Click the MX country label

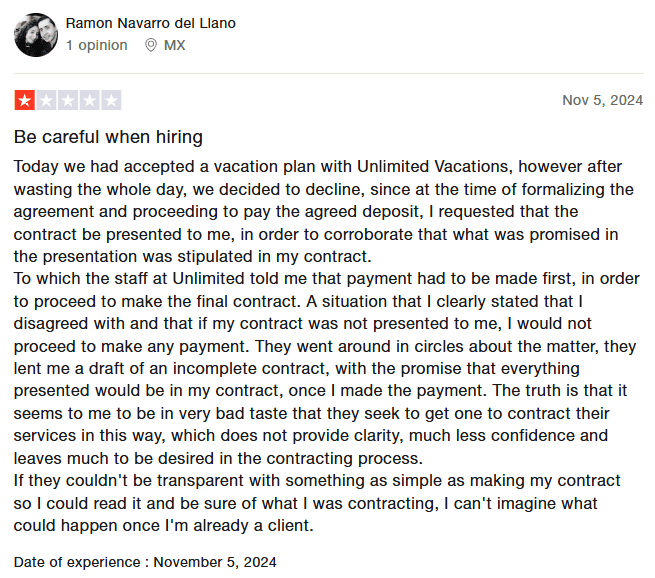(174, 45)
